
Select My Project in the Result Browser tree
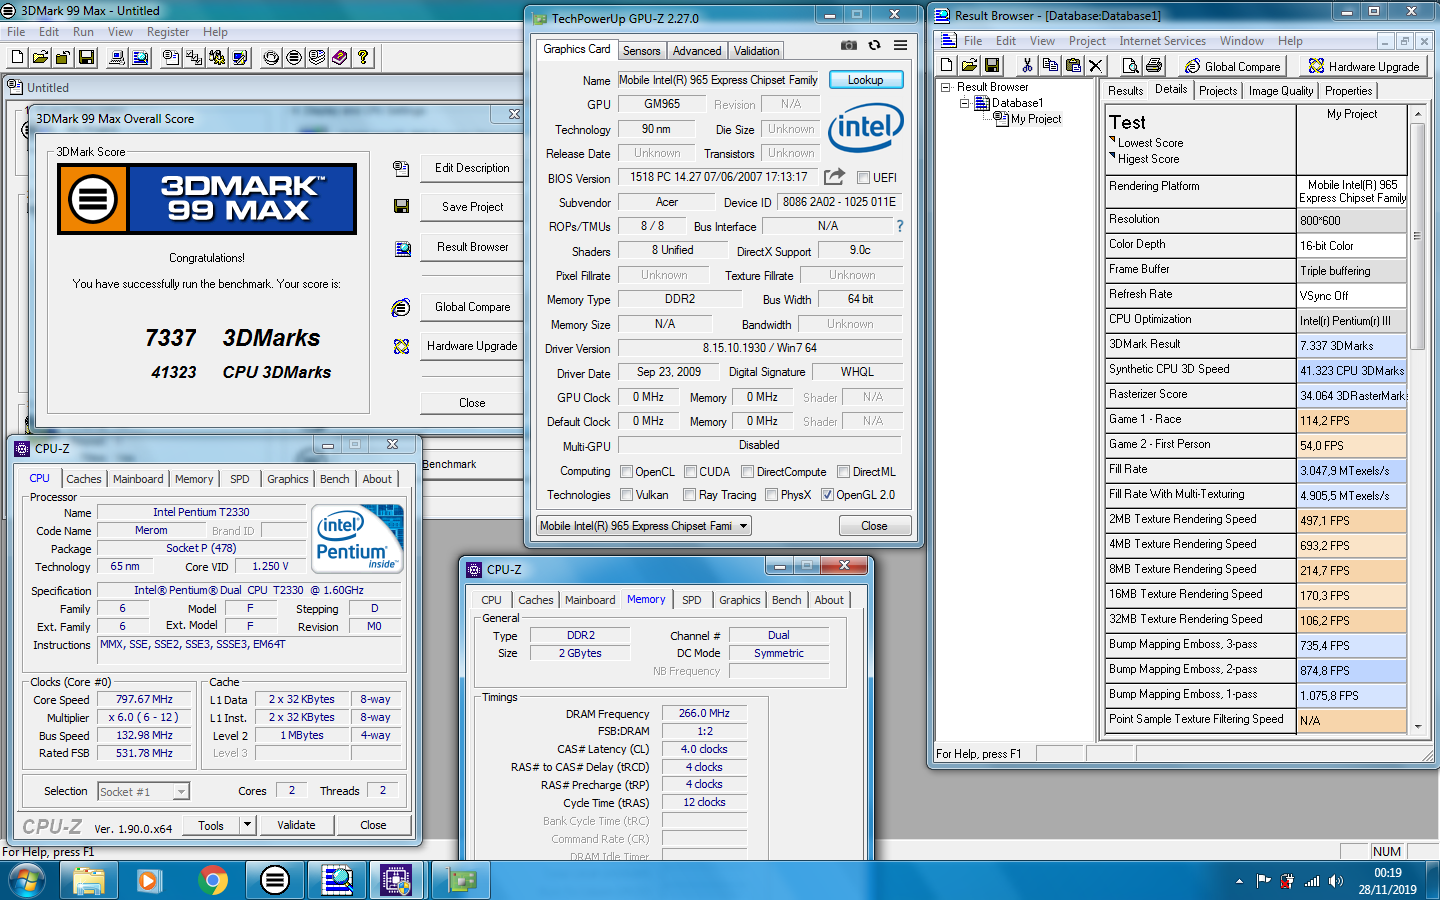coord(1036,119)
